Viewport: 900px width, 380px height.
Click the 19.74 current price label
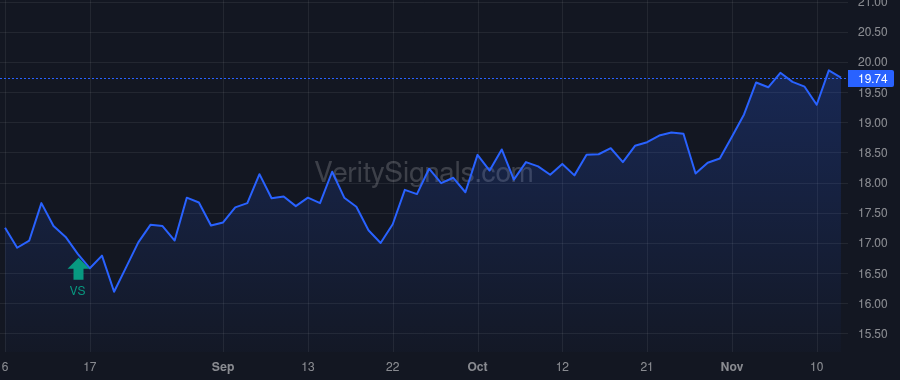pyautogui.click(x=872, y=79)
